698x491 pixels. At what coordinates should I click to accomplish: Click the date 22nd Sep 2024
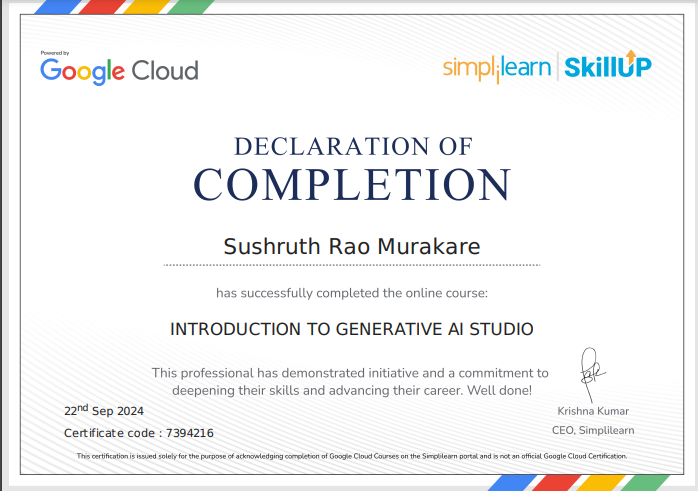coord(104,410)
